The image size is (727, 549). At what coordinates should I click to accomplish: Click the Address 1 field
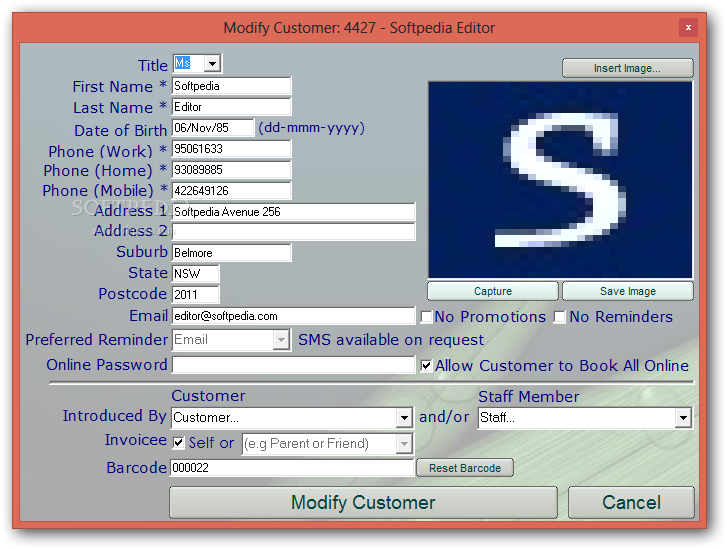point(293,211)
